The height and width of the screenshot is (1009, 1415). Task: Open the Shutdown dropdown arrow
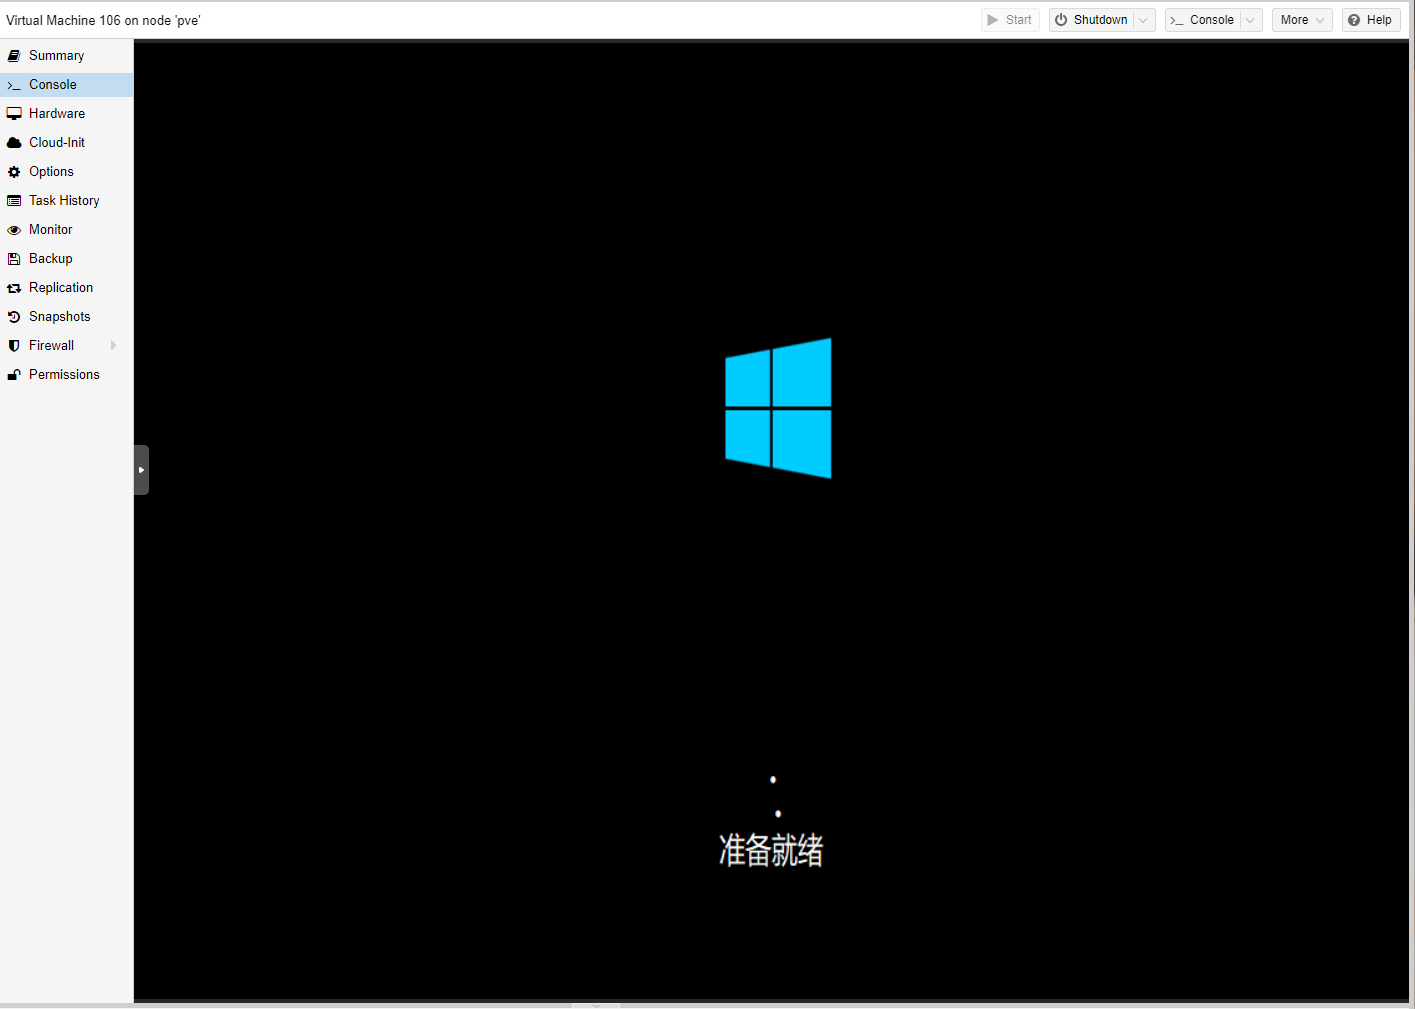coord(1143,20)
